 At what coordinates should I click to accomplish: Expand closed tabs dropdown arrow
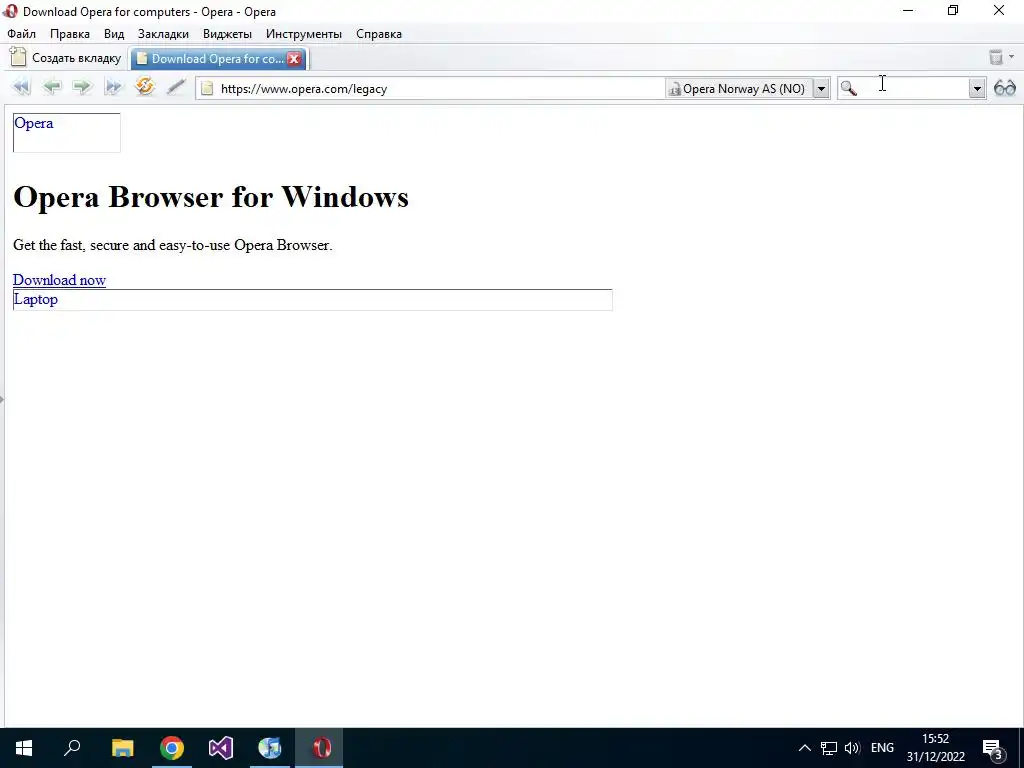[x=1012, y=57]
